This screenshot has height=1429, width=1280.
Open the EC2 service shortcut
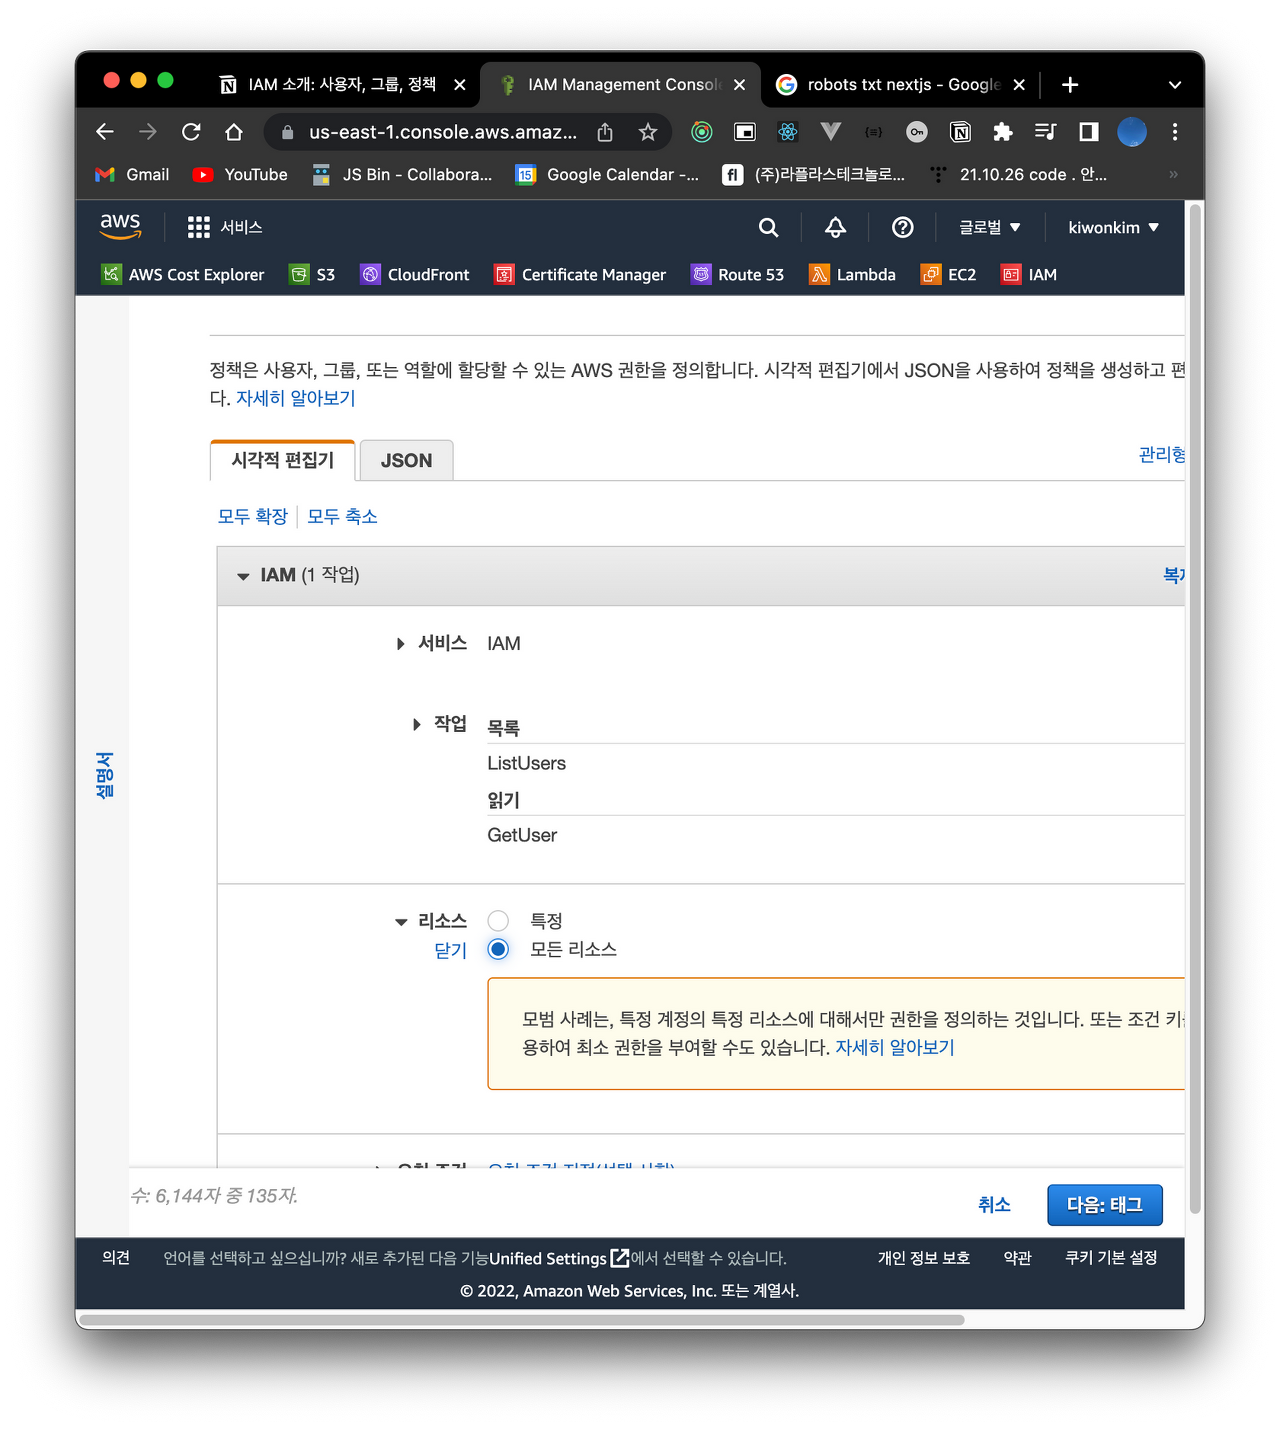(949, 274)
